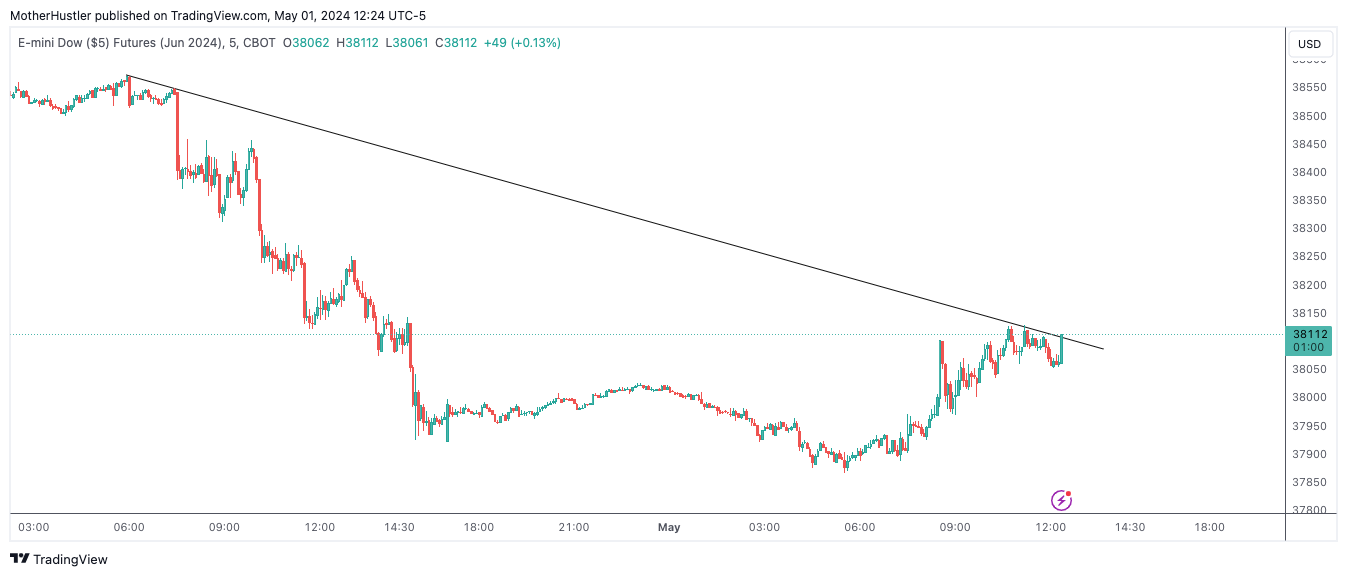Click the Close value C38112
The image size is (1347, 576).
(452, 43)
